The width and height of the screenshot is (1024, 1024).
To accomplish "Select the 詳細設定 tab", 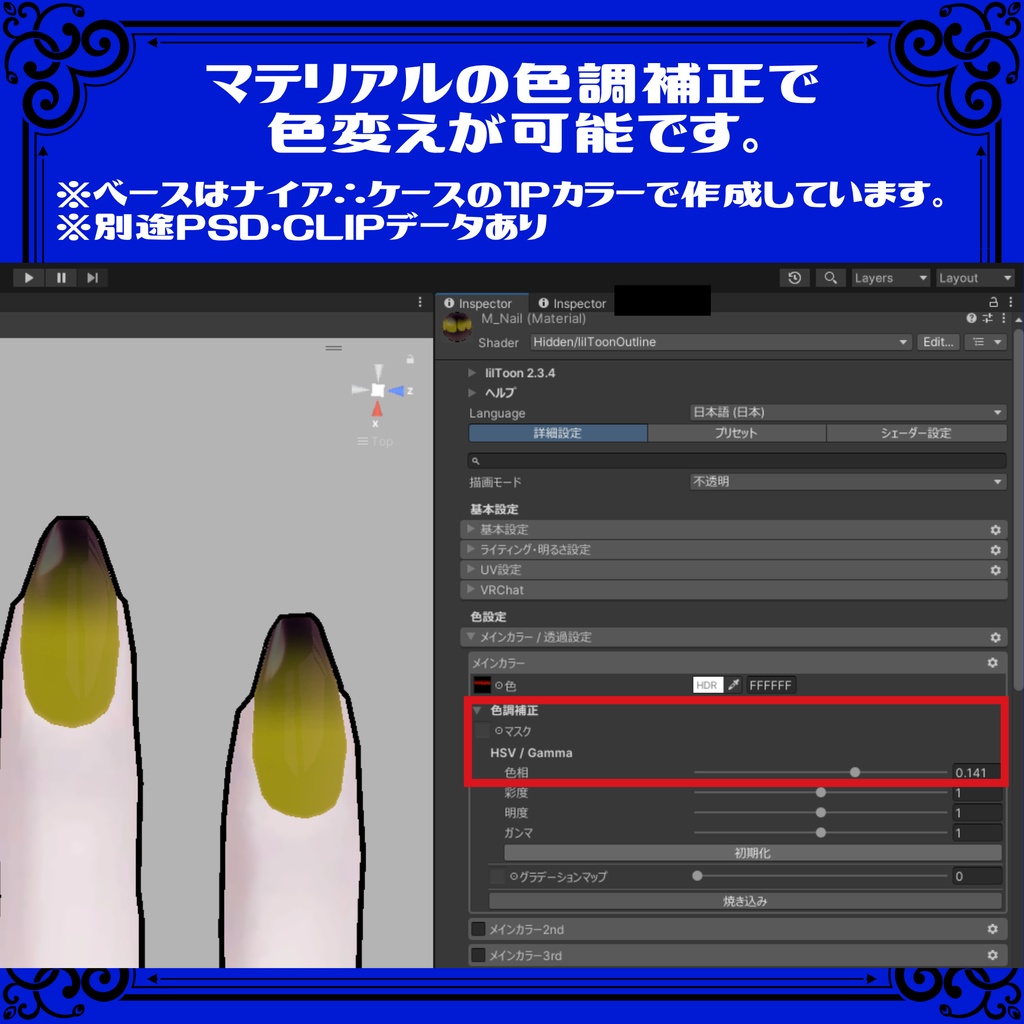I will 558,433.
